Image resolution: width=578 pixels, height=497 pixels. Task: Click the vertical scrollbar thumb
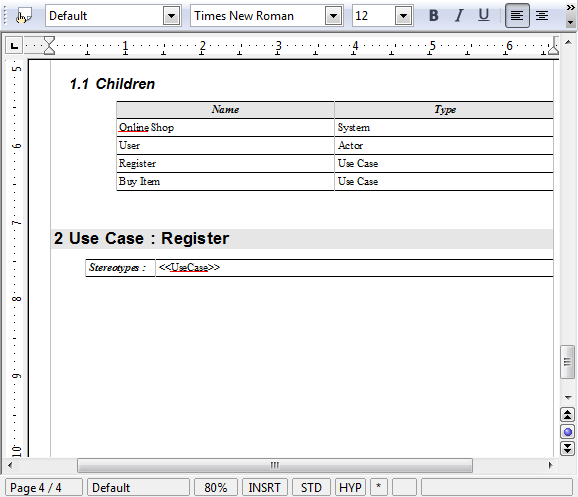click(x=567, y=362)
